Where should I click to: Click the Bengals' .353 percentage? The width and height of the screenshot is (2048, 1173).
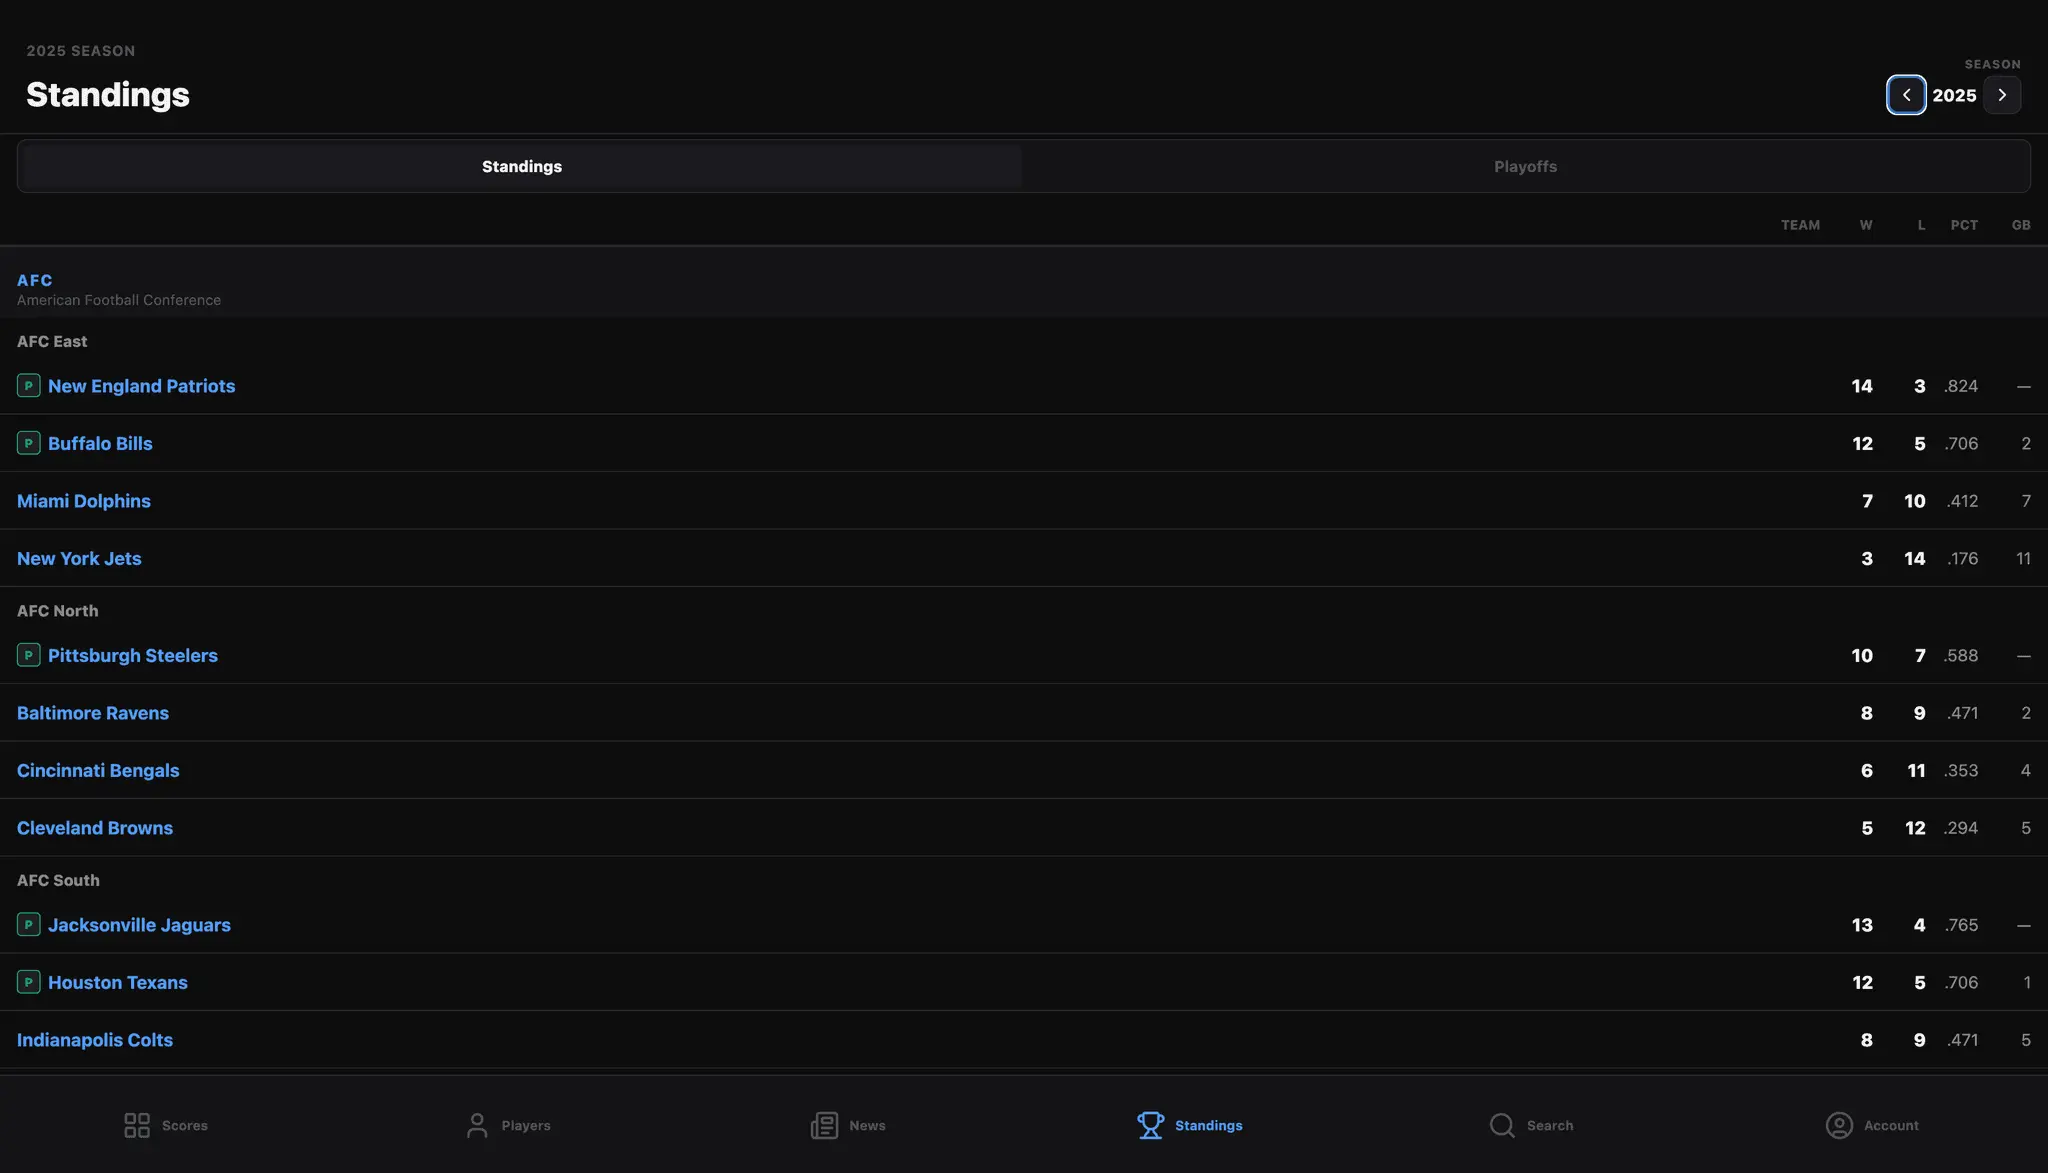click(x=1961, y=770)
